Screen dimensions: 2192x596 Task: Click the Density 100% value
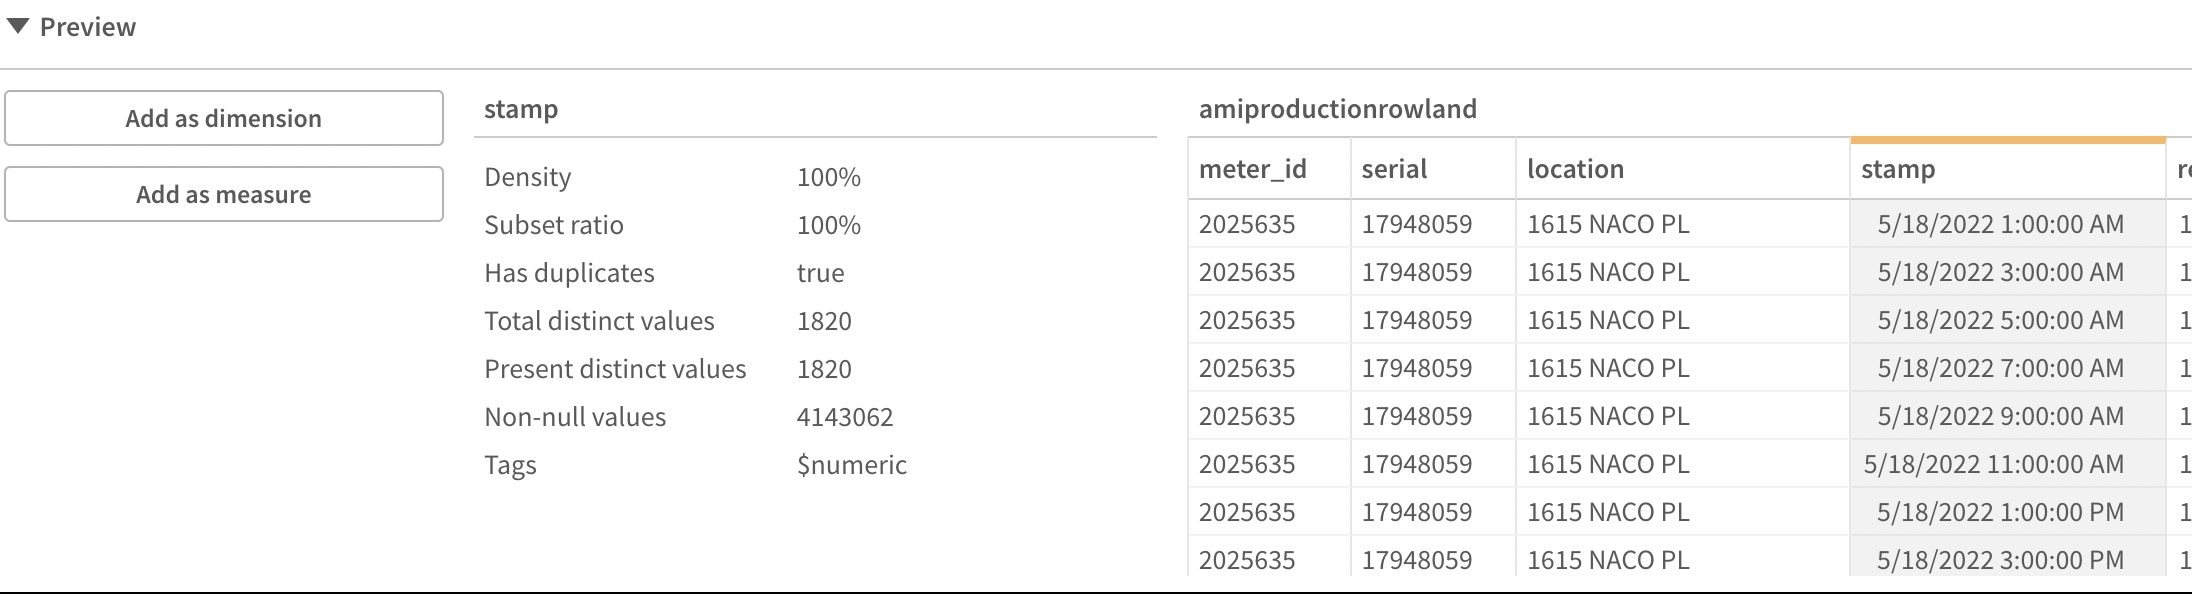(x=829, y=177)
